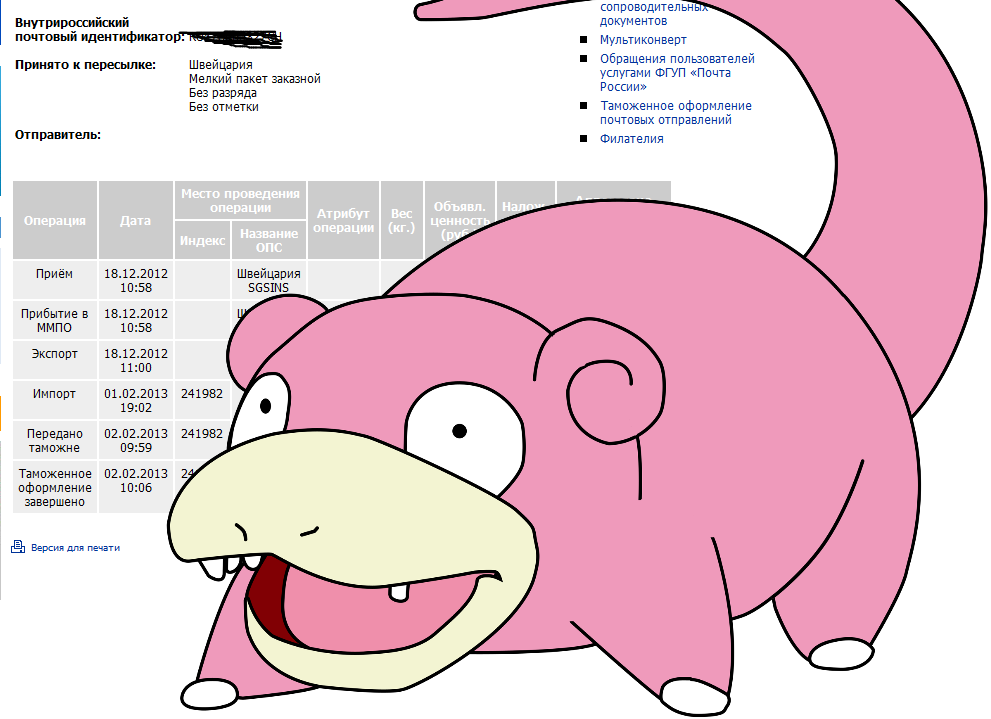Go to the Филателия link

(631, 139)
